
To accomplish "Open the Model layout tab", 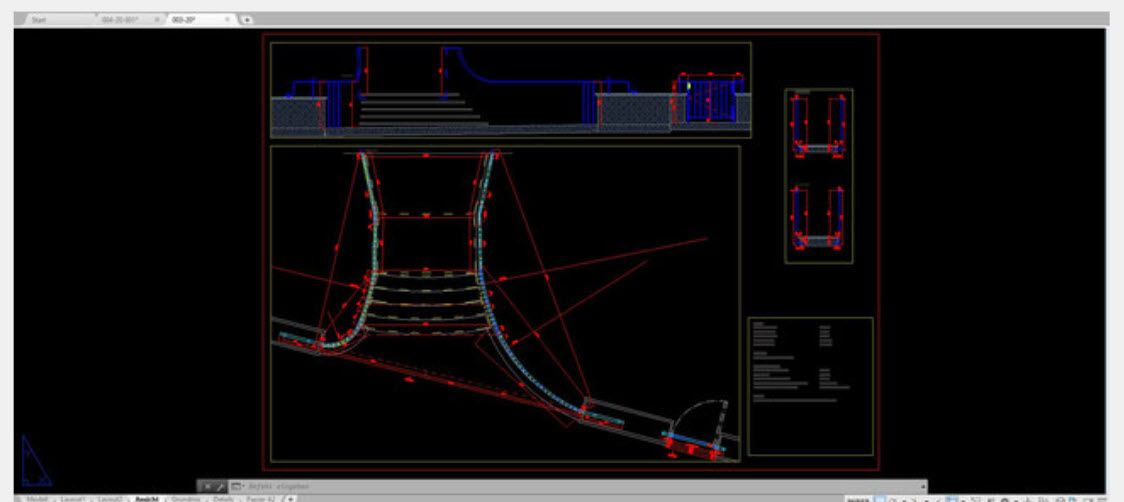I will [38, 498].
